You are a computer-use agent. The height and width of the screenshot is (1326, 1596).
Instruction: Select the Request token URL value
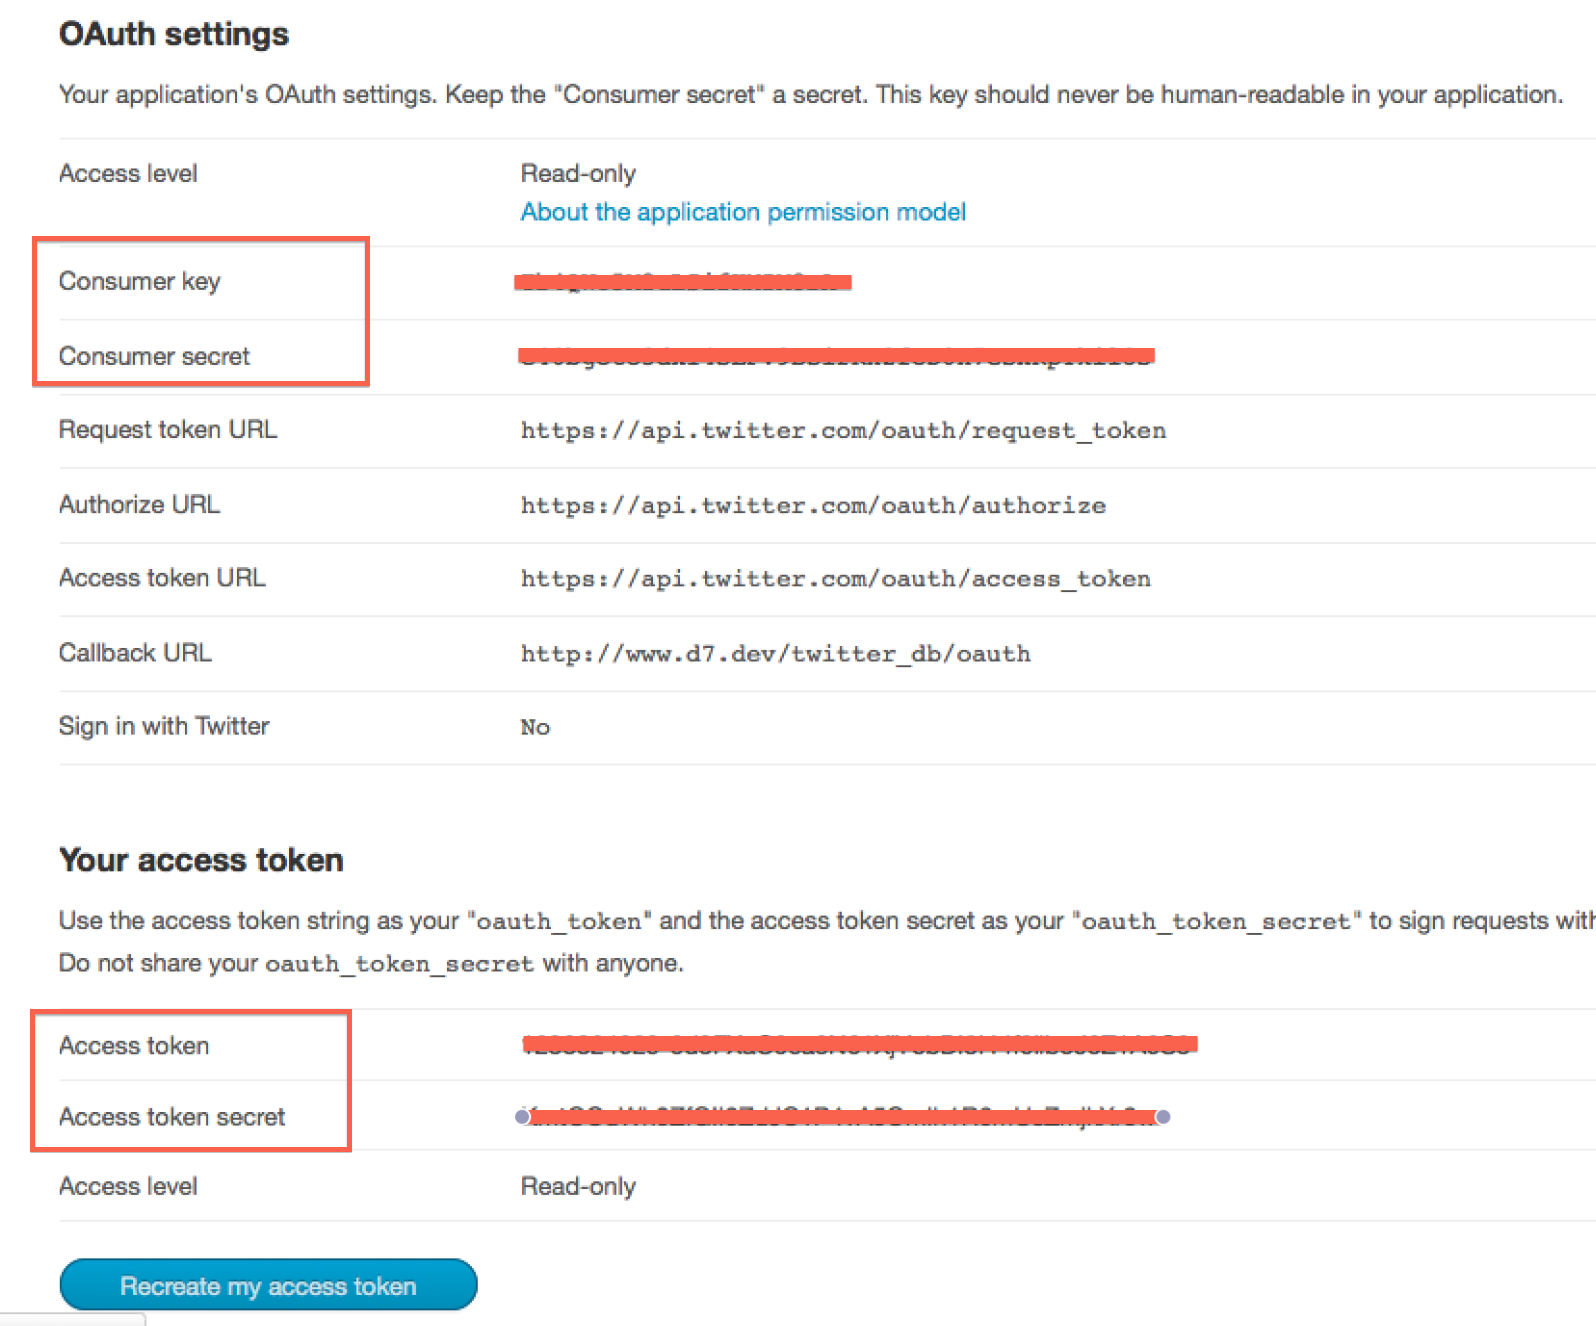[843, 431]
